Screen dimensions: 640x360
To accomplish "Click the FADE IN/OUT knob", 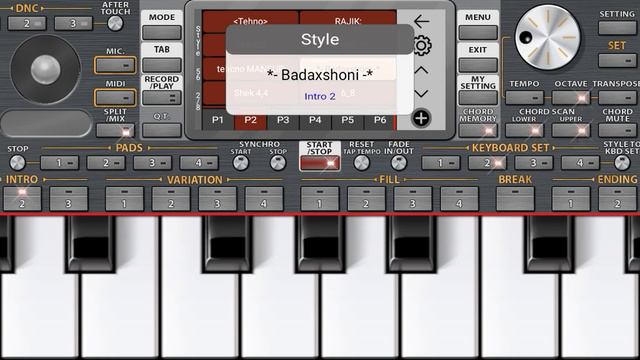I will click(399, 163).
